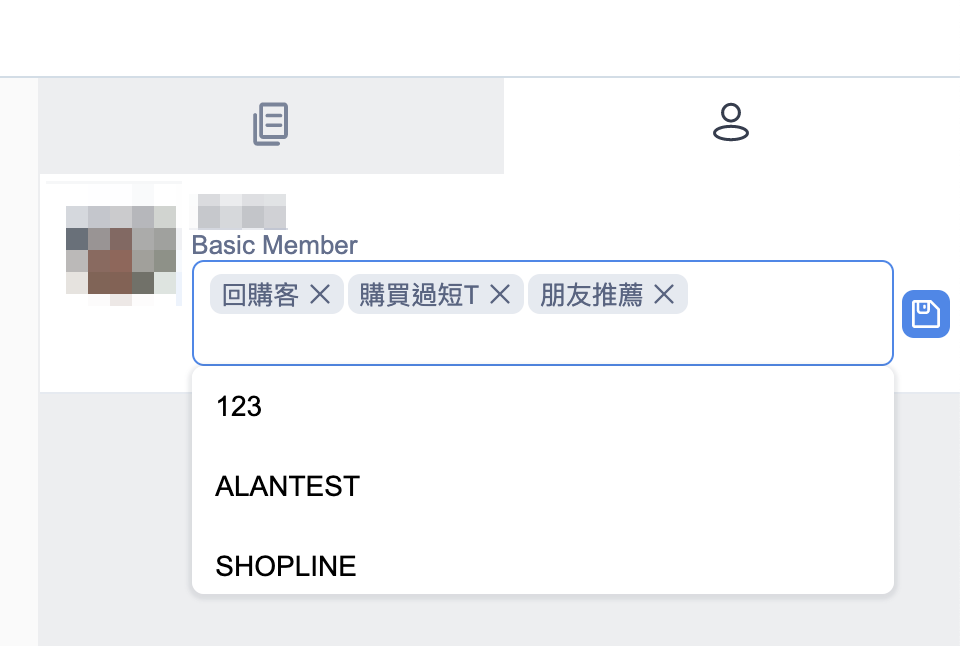
Task: Save tags with the blue floppy-disk button
Action: [x=926, y=314]
